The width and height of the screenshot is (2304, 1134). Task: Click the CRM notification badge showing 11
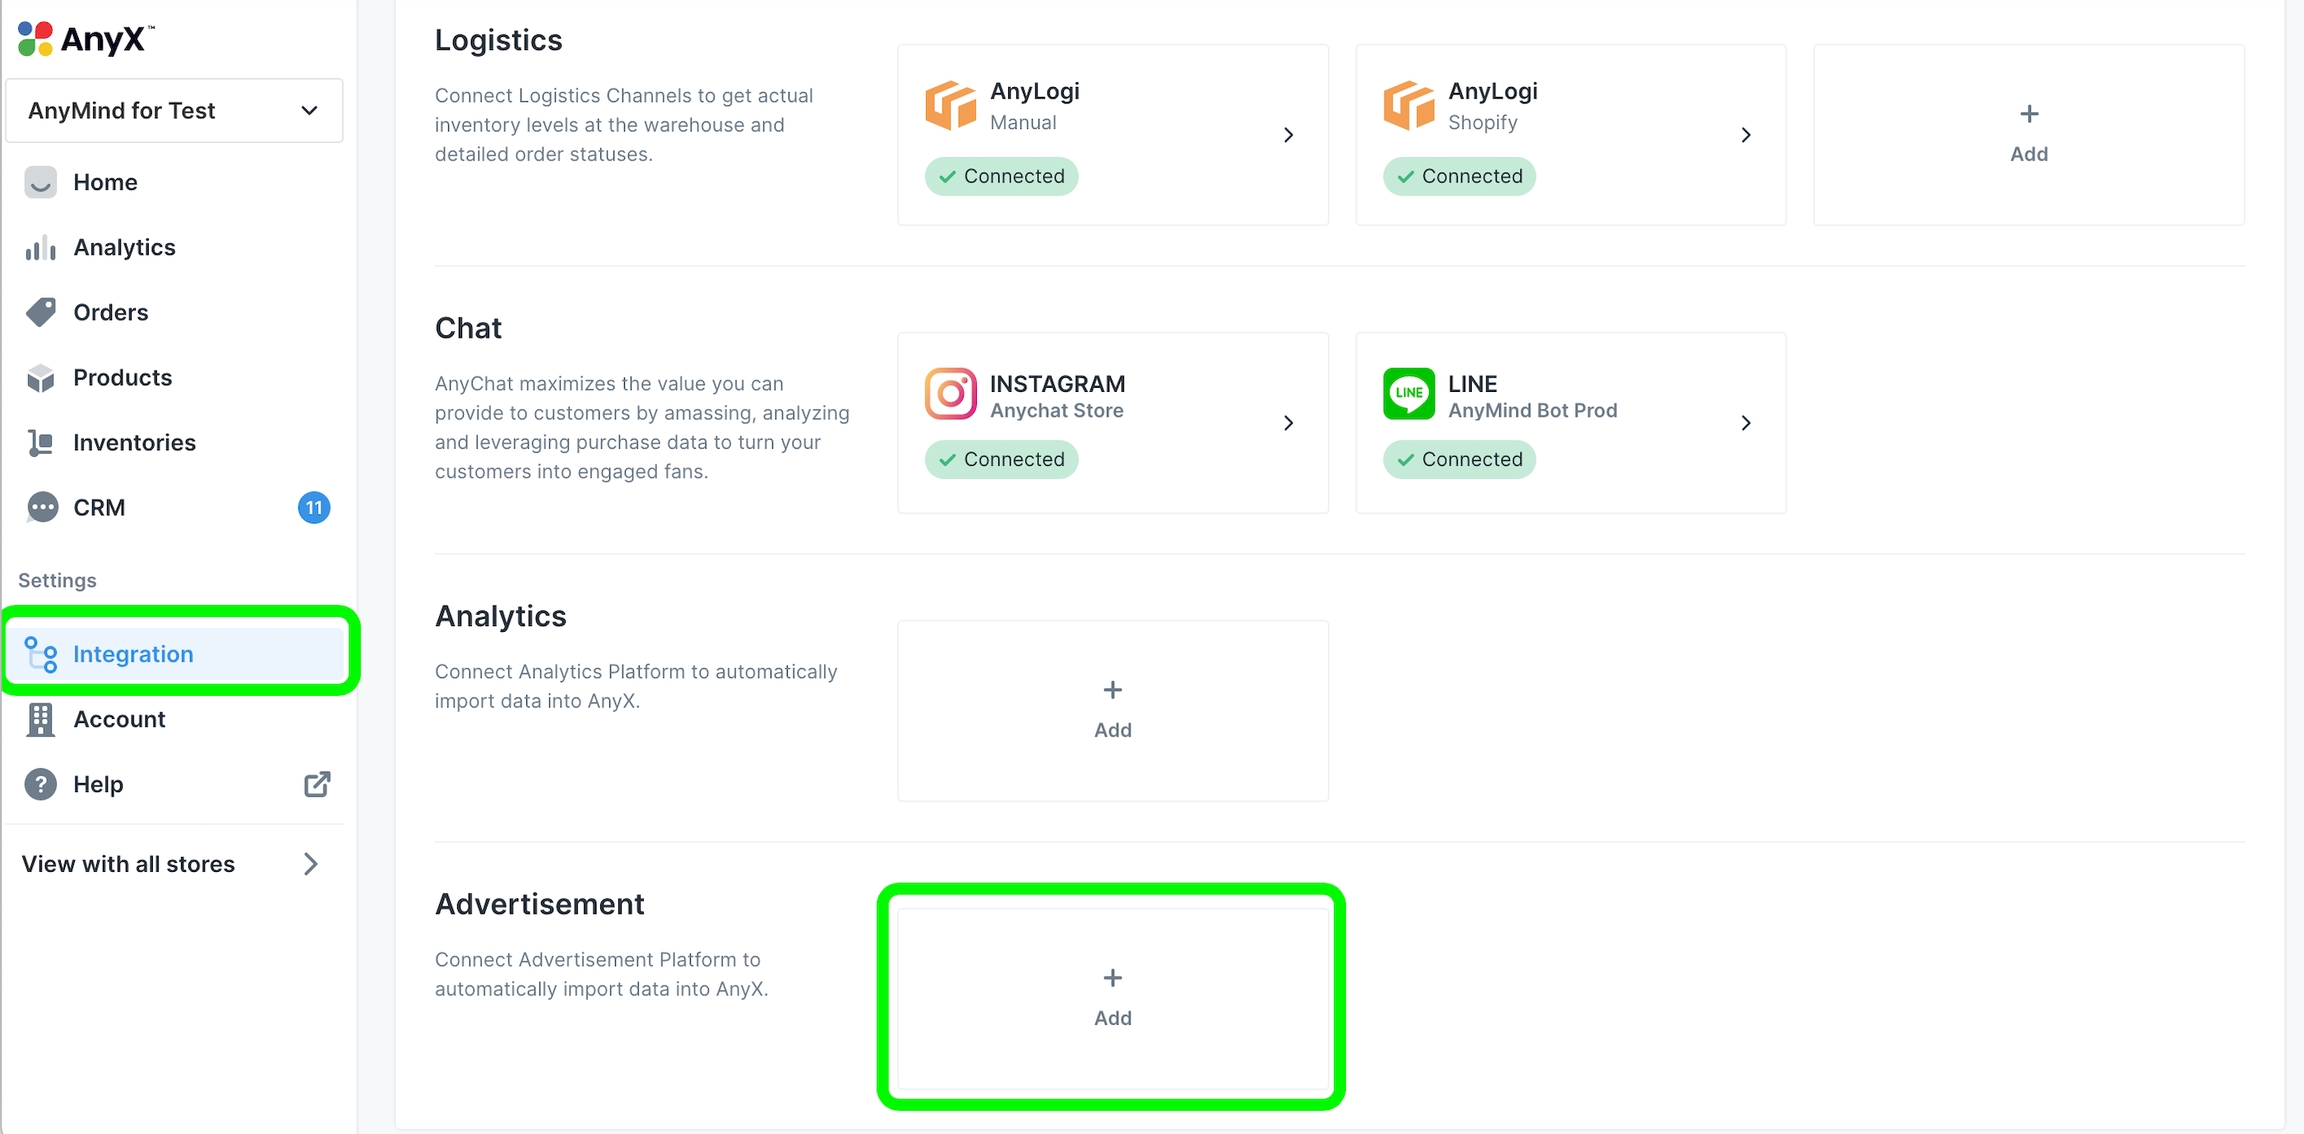pos(314,508)
